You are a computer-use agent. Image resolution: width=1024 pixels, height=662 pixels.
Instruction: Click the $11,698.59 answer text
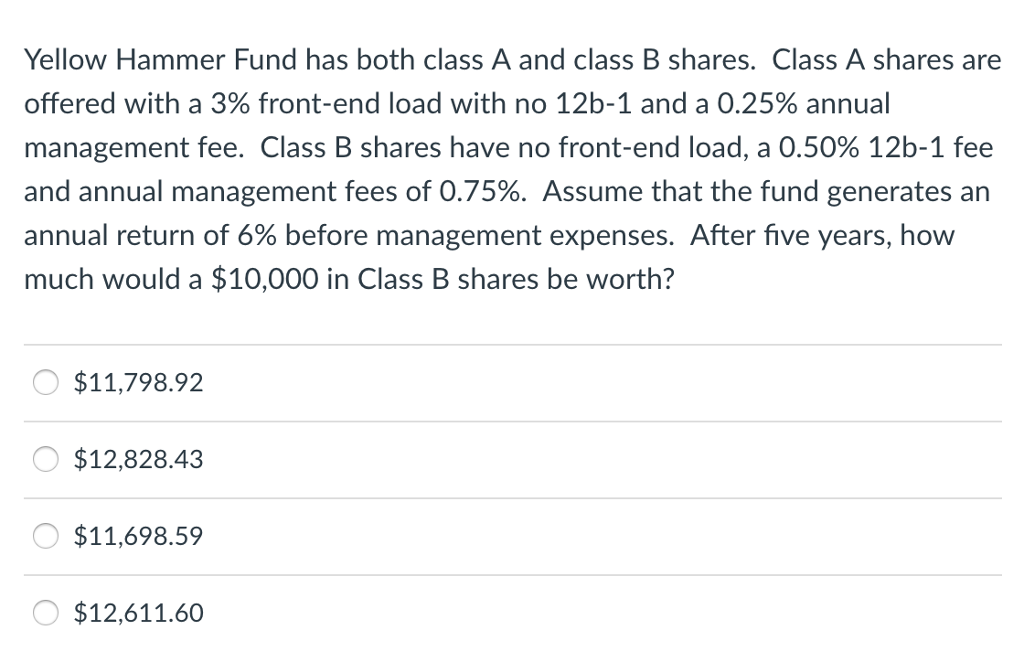tap(138, 536)
